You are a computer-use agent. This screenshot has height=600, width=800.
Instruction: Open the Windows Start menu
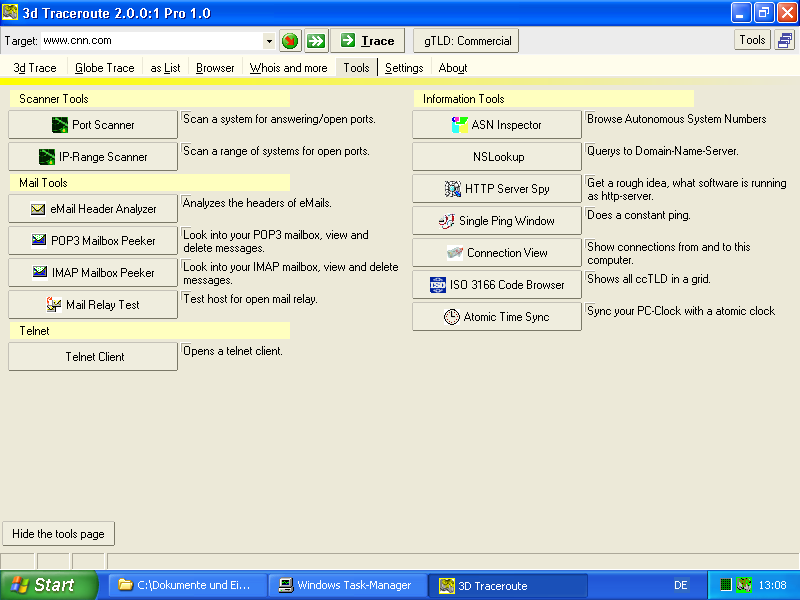pyautogui.click(x=48, y=585)
